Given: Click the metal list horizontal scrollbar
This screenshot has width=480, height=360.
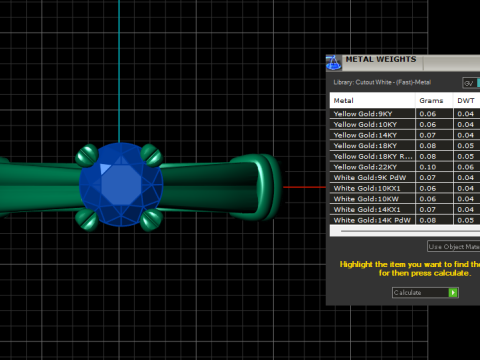Looking at the screenshot, I should pos(405,231).
